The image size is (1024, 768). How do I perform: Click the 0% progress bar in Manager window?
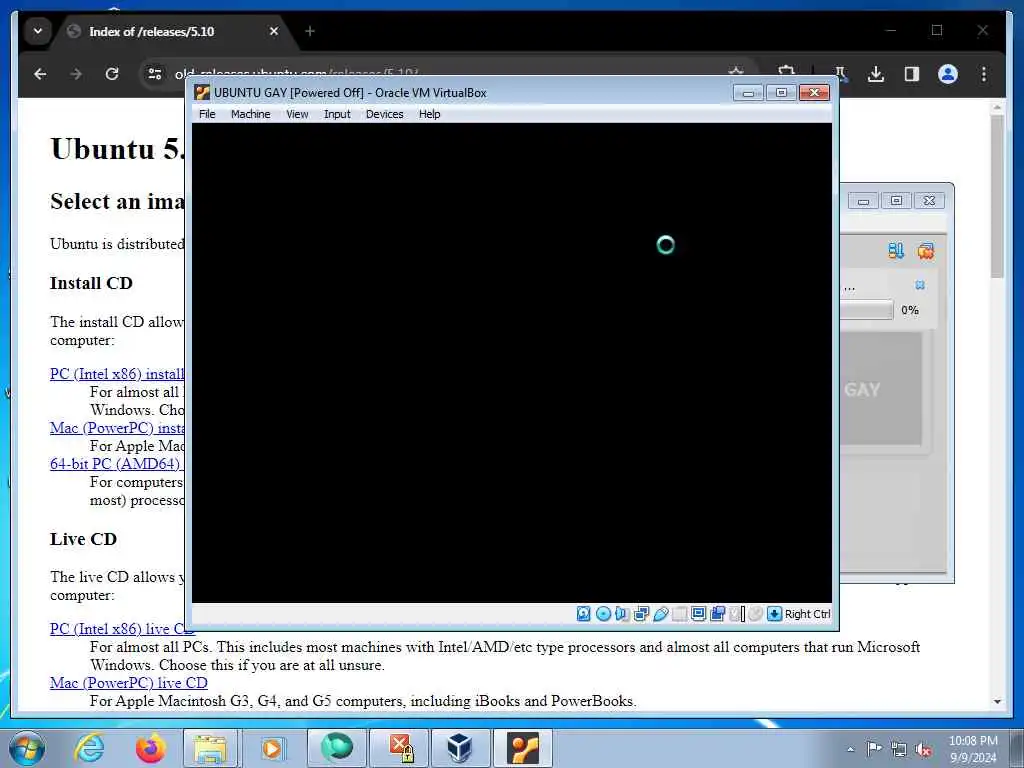(x=866, y=310)
